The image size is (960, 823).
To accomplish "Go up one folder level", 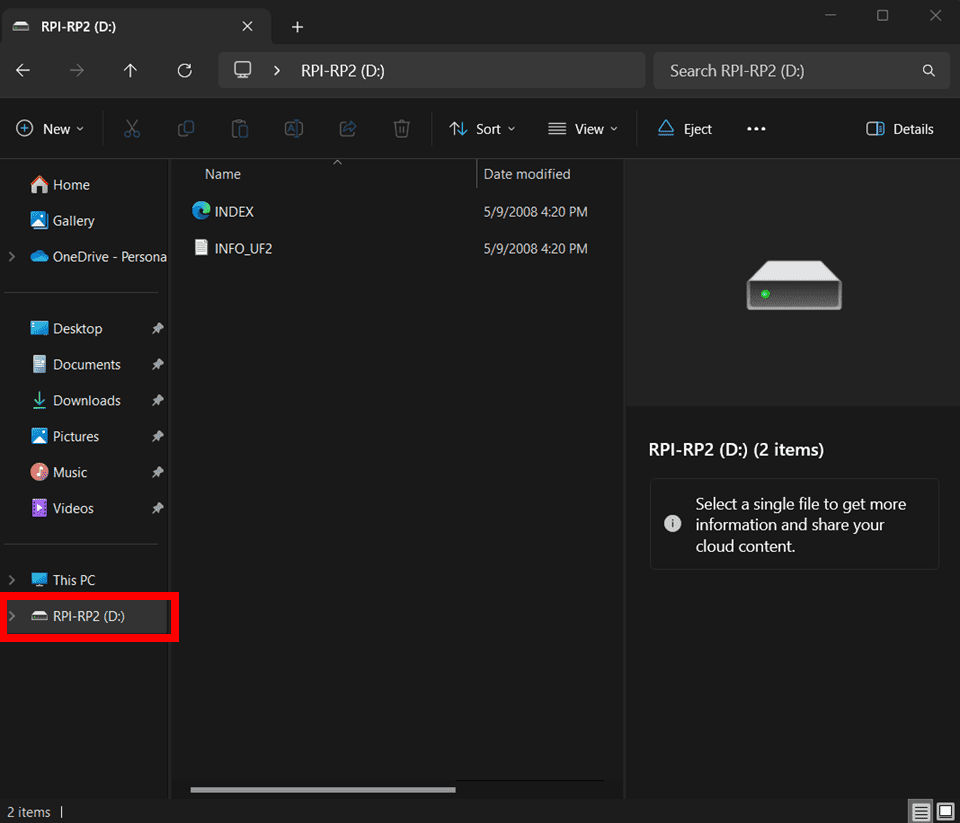I will (130, 70).
